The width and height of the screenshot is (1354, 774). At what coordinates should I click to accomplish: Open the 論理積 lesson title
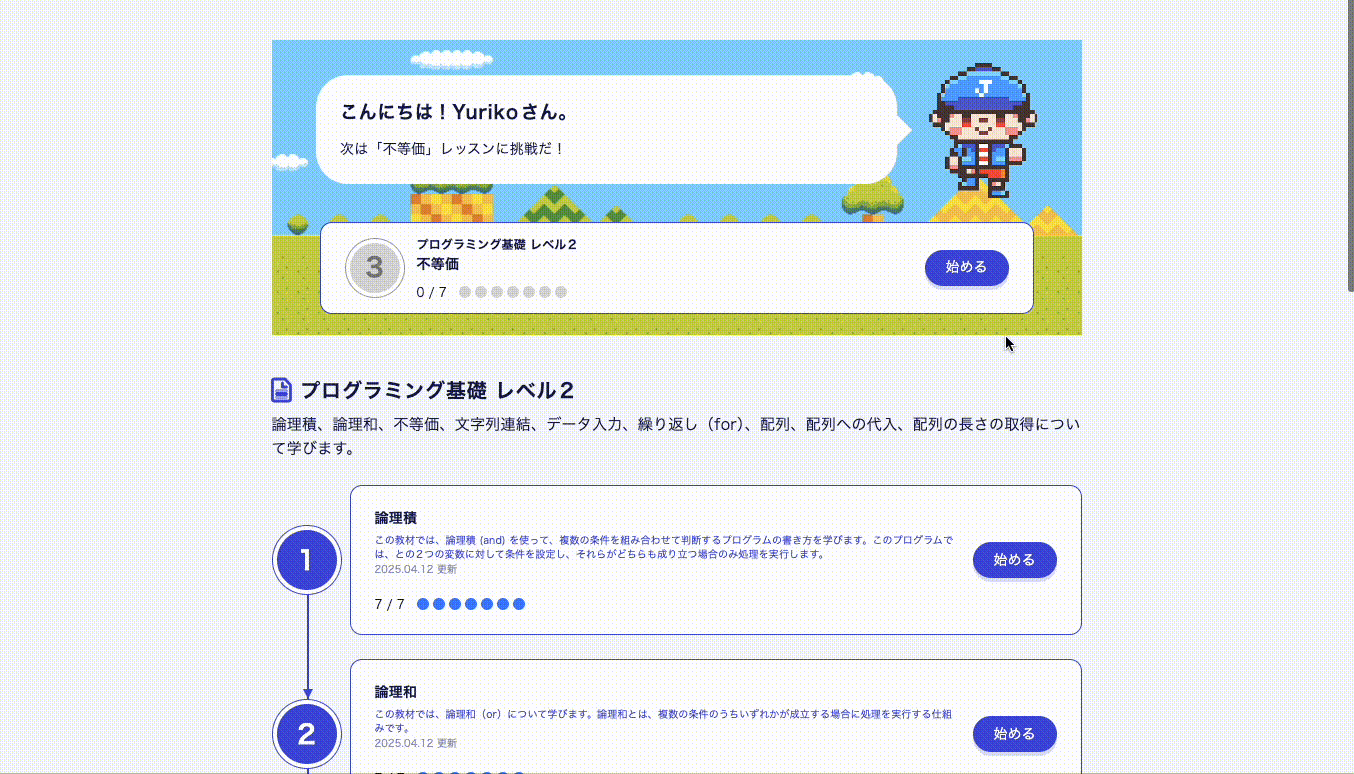click(x=396, y=518)
